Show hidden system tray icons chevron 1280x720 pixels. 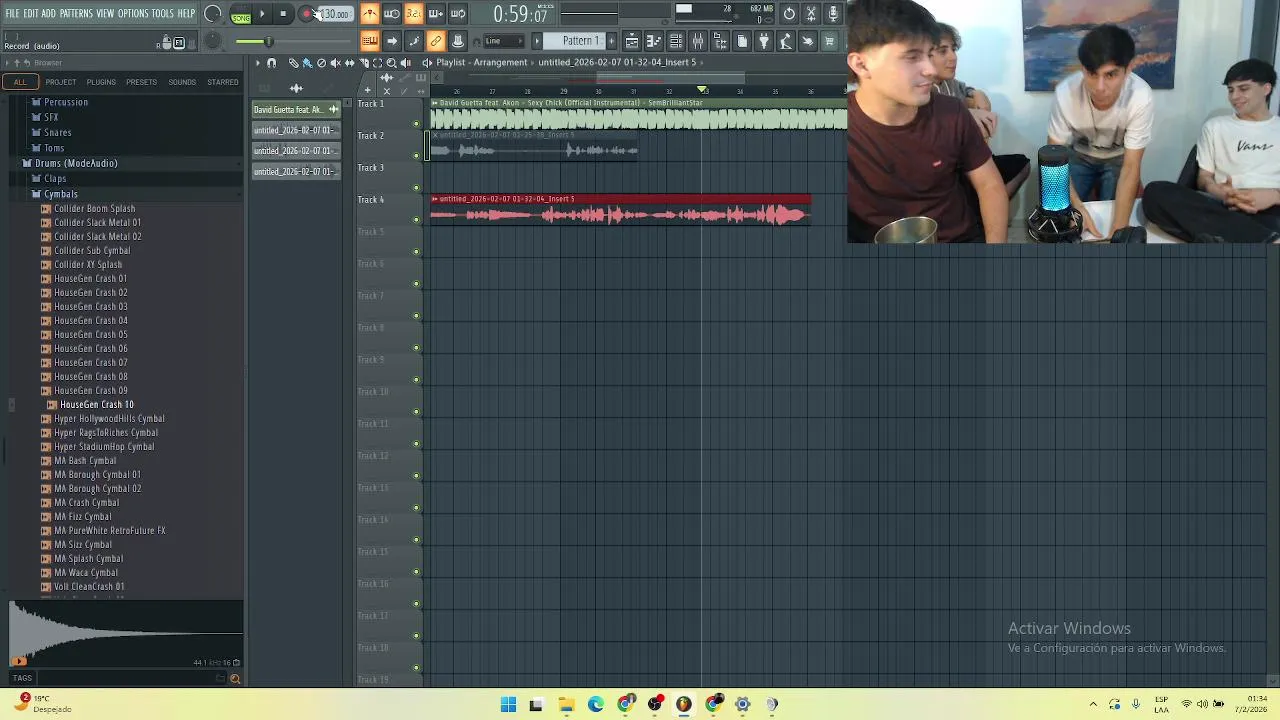tap(1093, 704)
